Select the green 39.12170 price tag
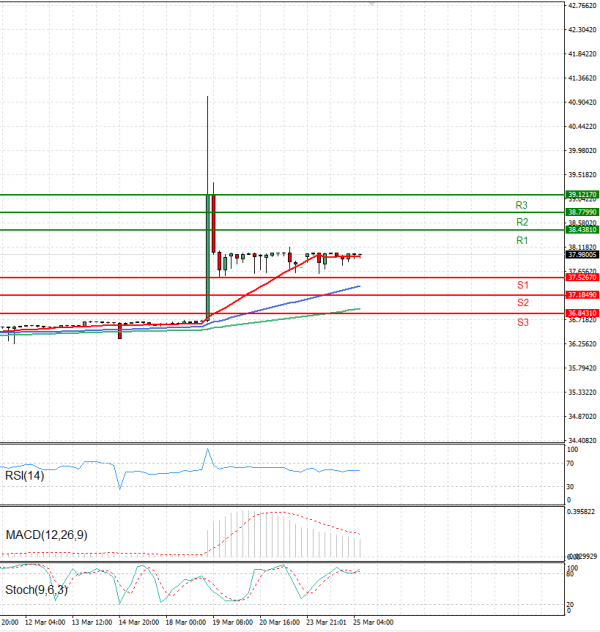Image resolution: width=600 pixels, height=632 pixels. (x=581, y=194)
